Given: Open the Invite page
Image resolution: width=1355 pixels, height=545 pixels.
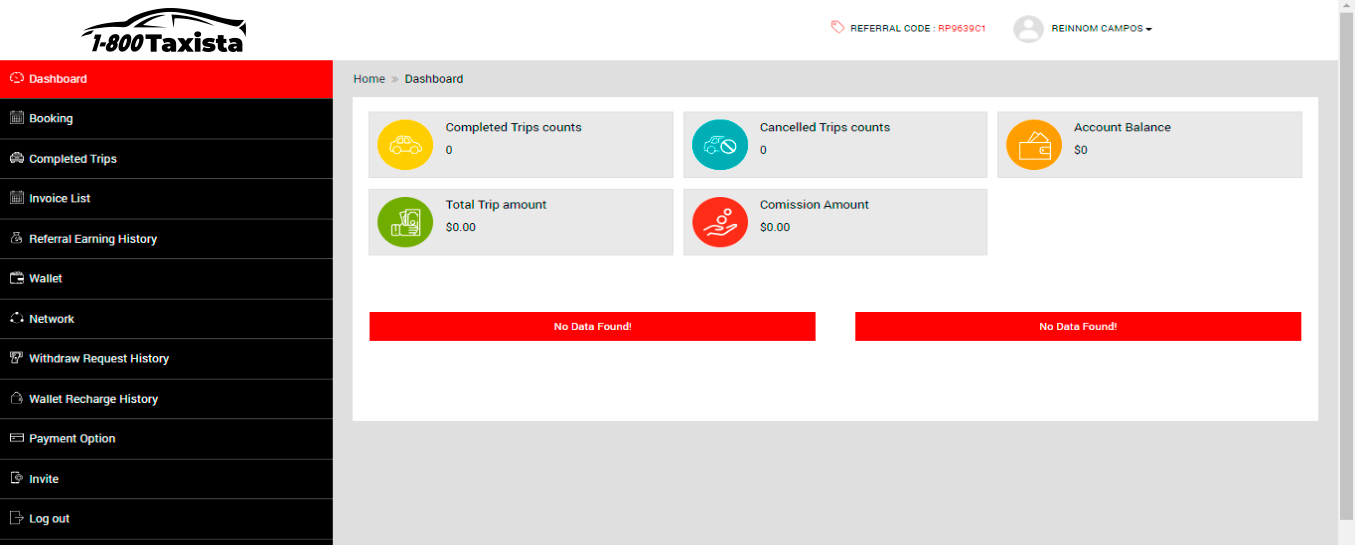Looking at the screenshot, I should (x=166, y=478).
